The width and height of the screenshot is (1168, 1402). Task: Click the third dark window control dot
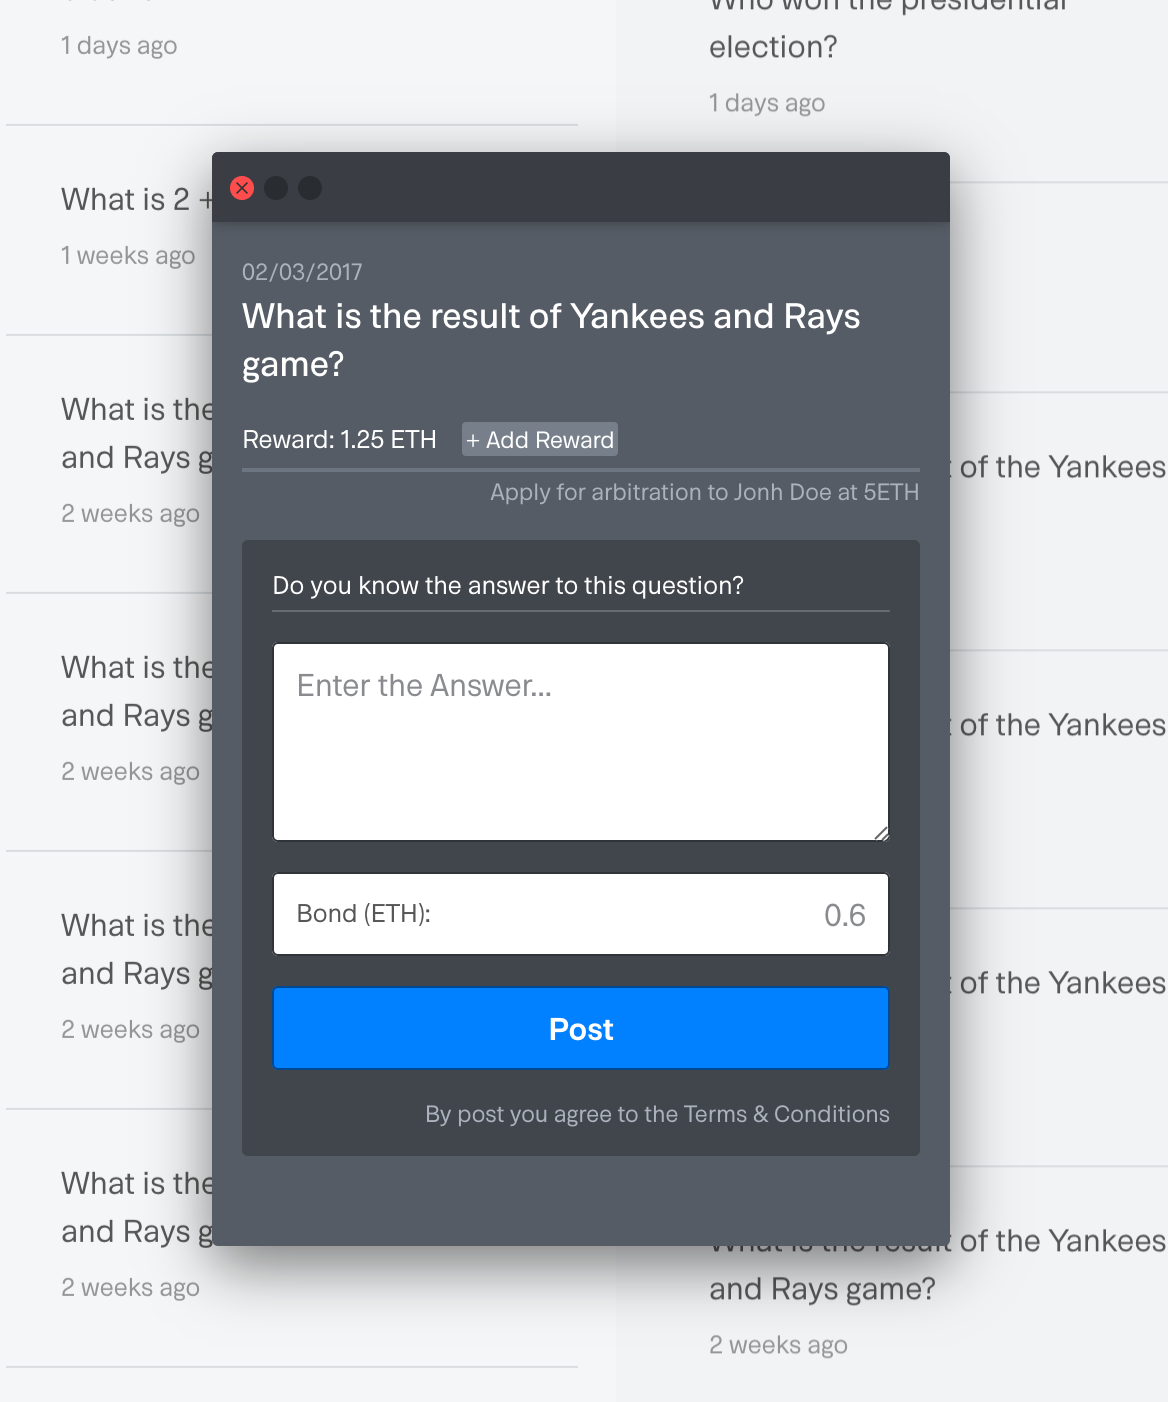click(310, 188)
